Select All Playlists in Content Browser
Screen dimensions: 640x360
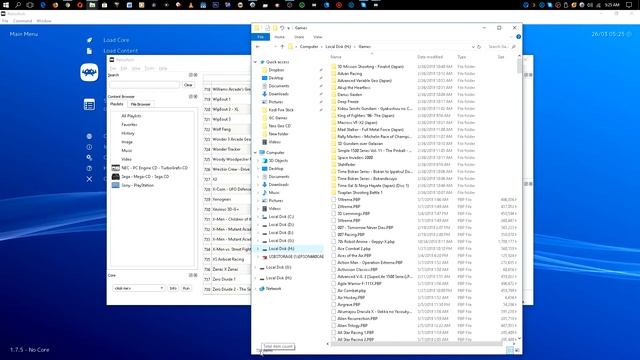[131, 116]
